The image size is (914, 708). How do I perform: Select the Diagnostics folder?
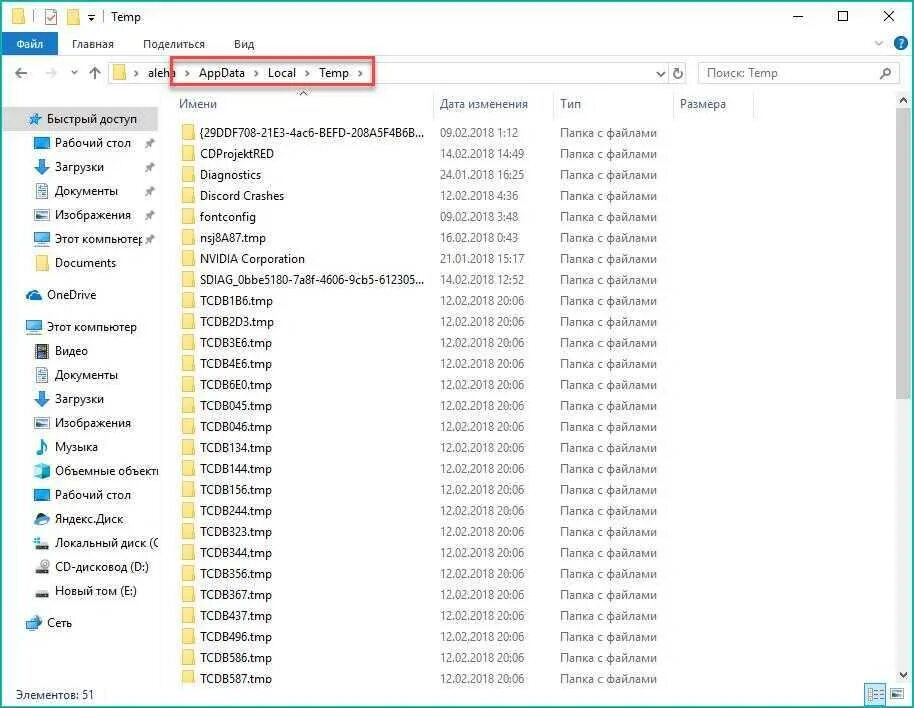230,175
